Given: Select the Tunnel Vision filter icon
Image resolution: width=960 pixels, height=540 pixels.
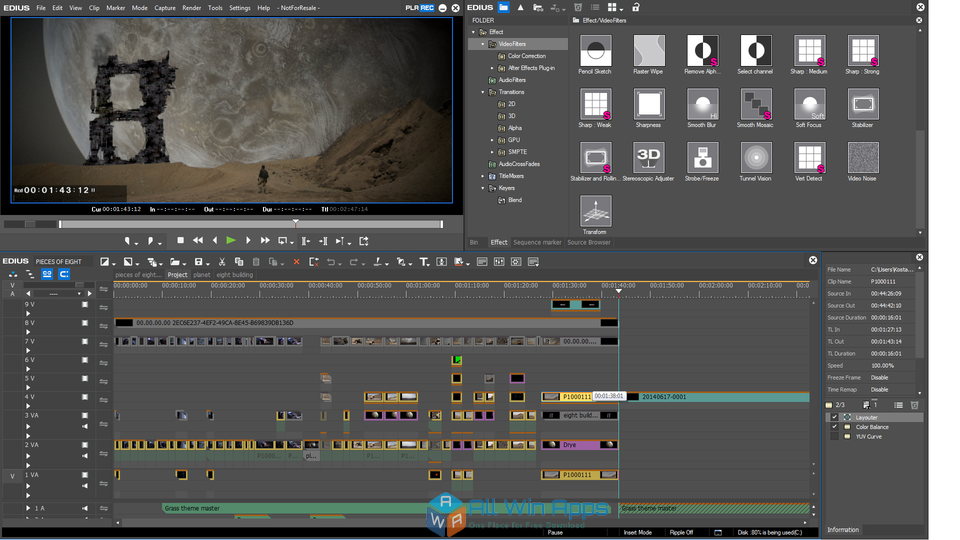Looking at the screenshot, I should coord(756,157).
